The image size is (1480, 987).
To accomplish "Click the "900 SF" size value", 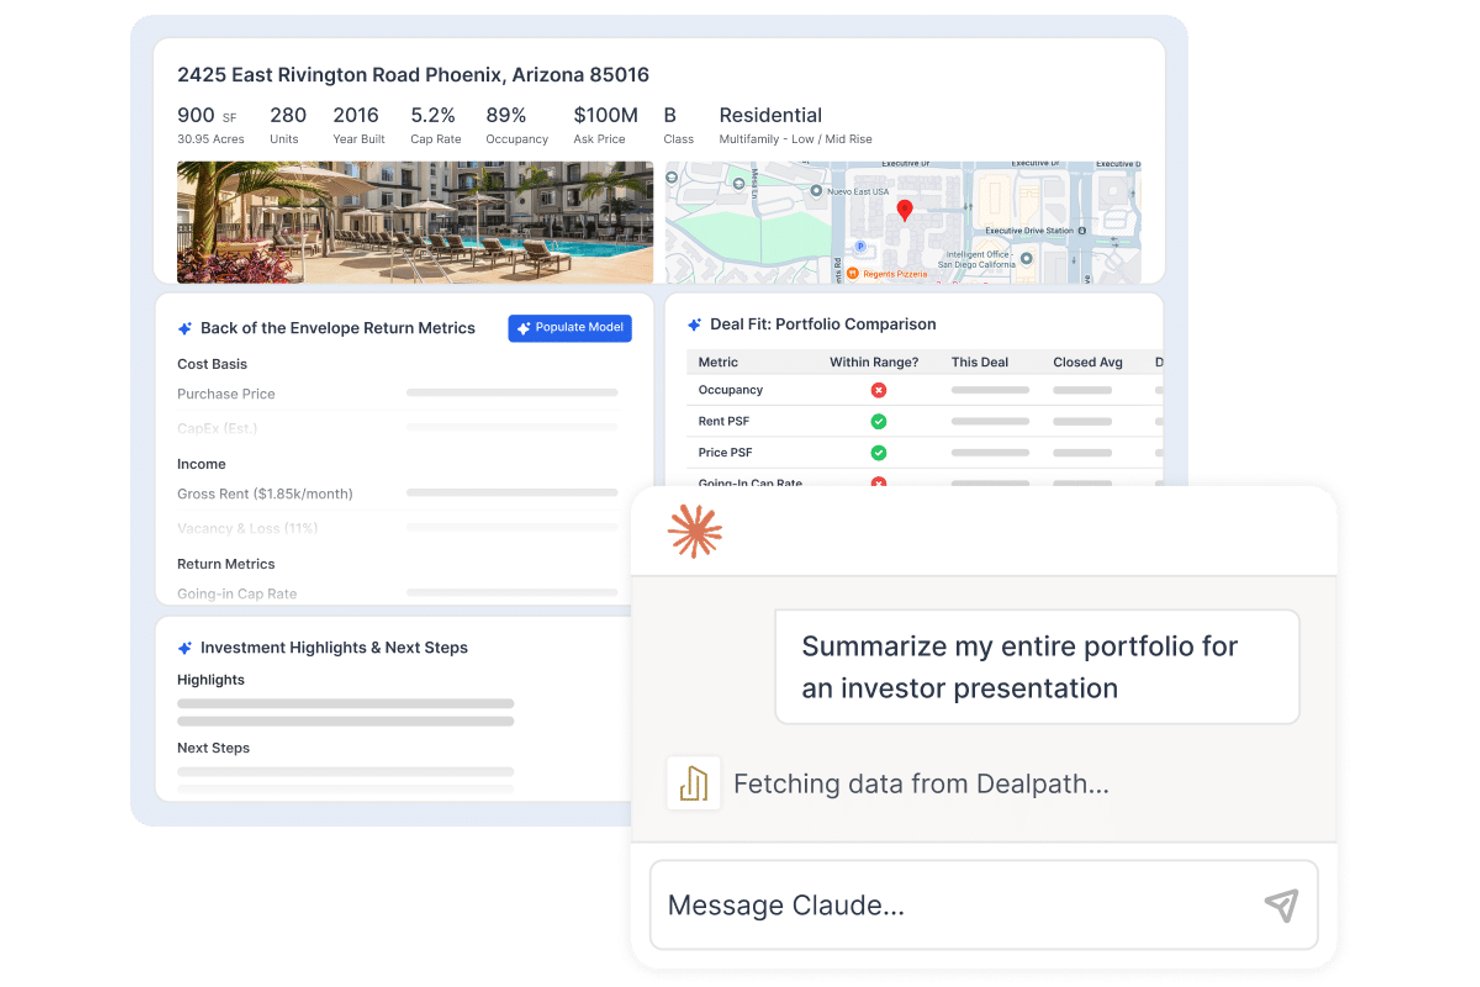I will 207,116.
